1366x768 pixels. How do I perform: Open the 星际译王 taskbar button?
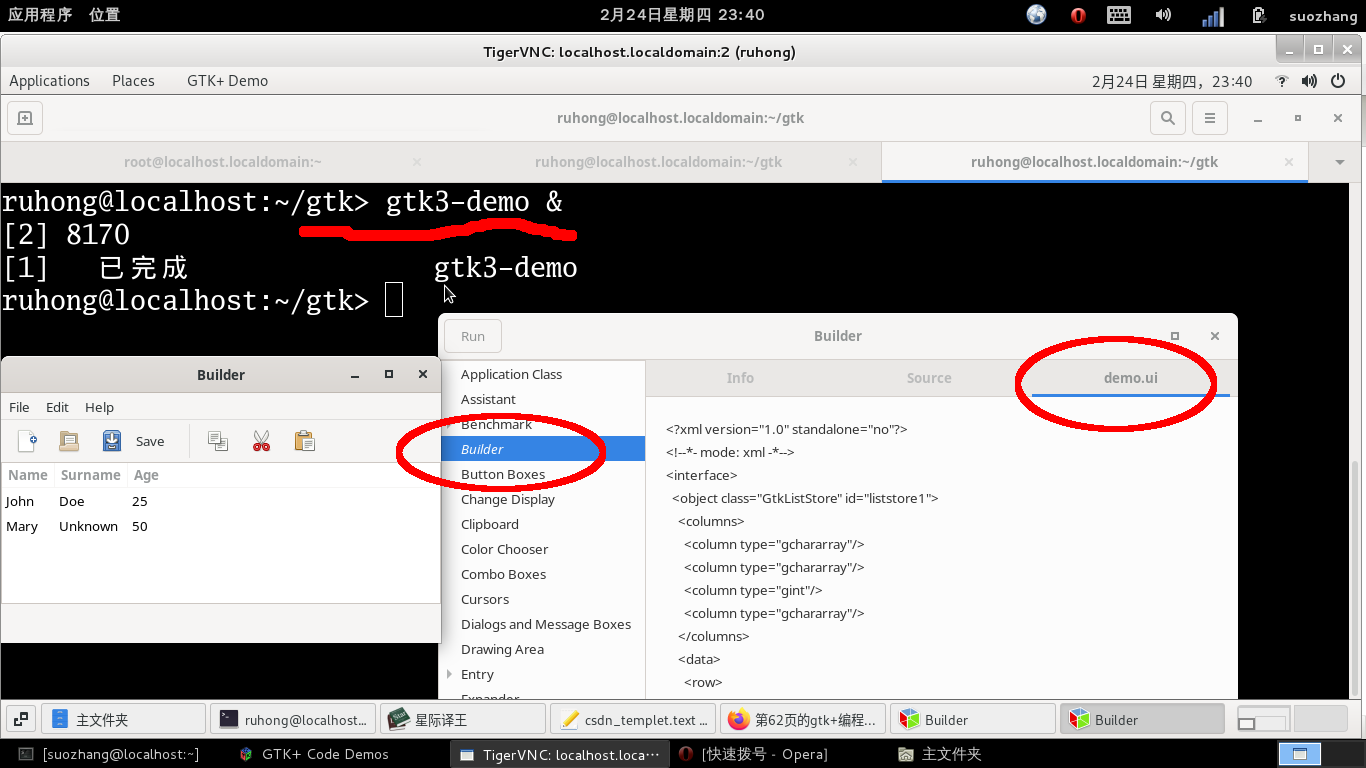463,719
